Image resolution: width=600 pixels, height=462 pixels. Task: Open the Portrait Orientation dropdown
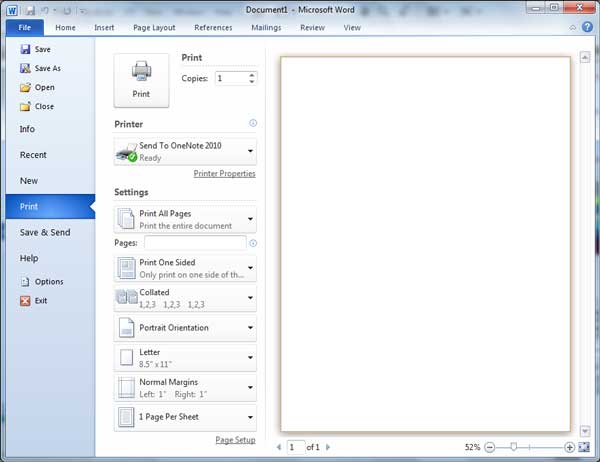[x=185, y=328]
